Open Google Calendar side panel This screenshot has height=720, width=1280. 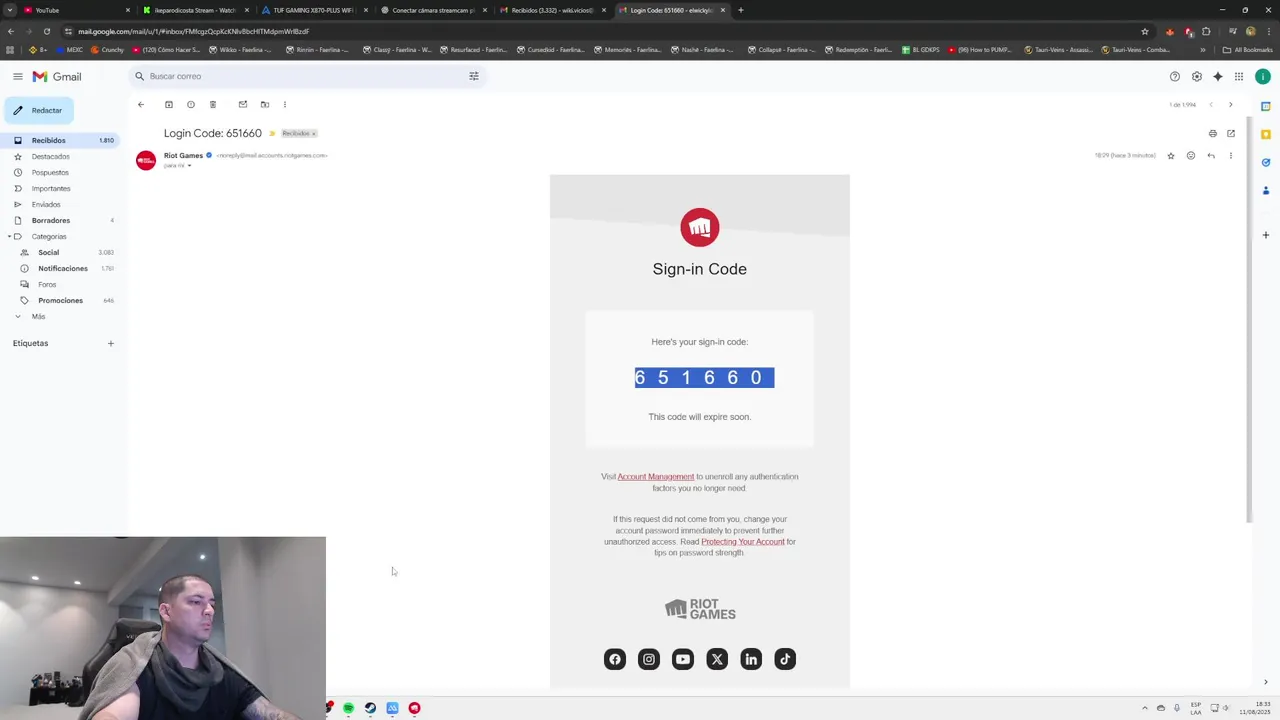(1266, 106)
